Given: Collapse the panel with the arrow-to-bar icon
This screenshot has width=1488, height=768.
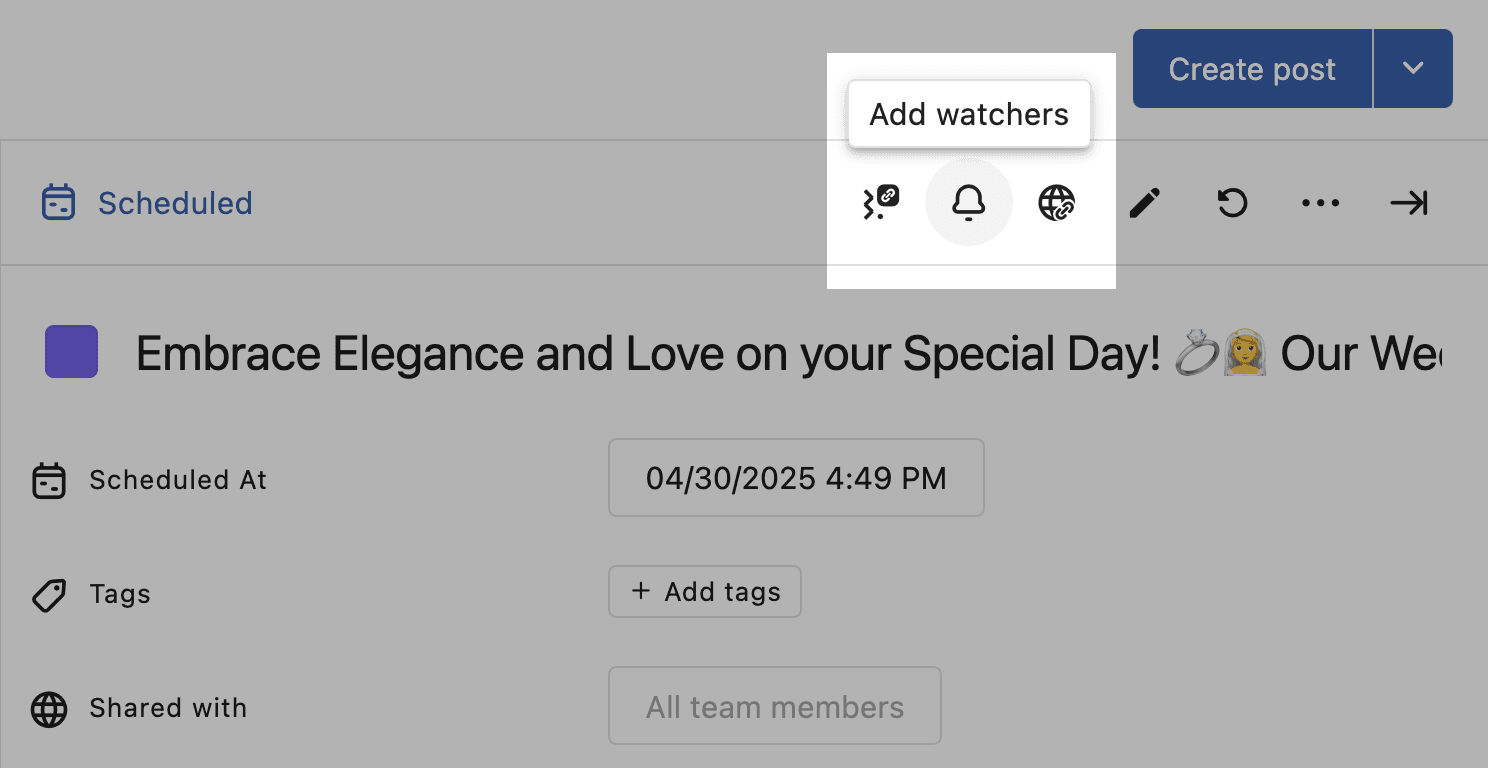Looking at the screenshot, I should tap(1408, 203).
